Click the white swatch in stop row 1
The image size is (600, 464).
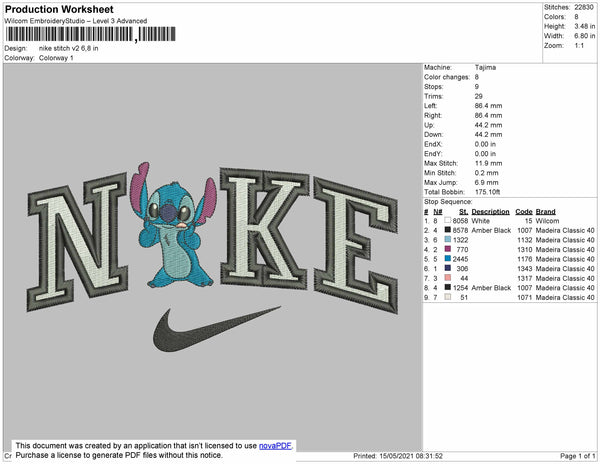(447, 221)
